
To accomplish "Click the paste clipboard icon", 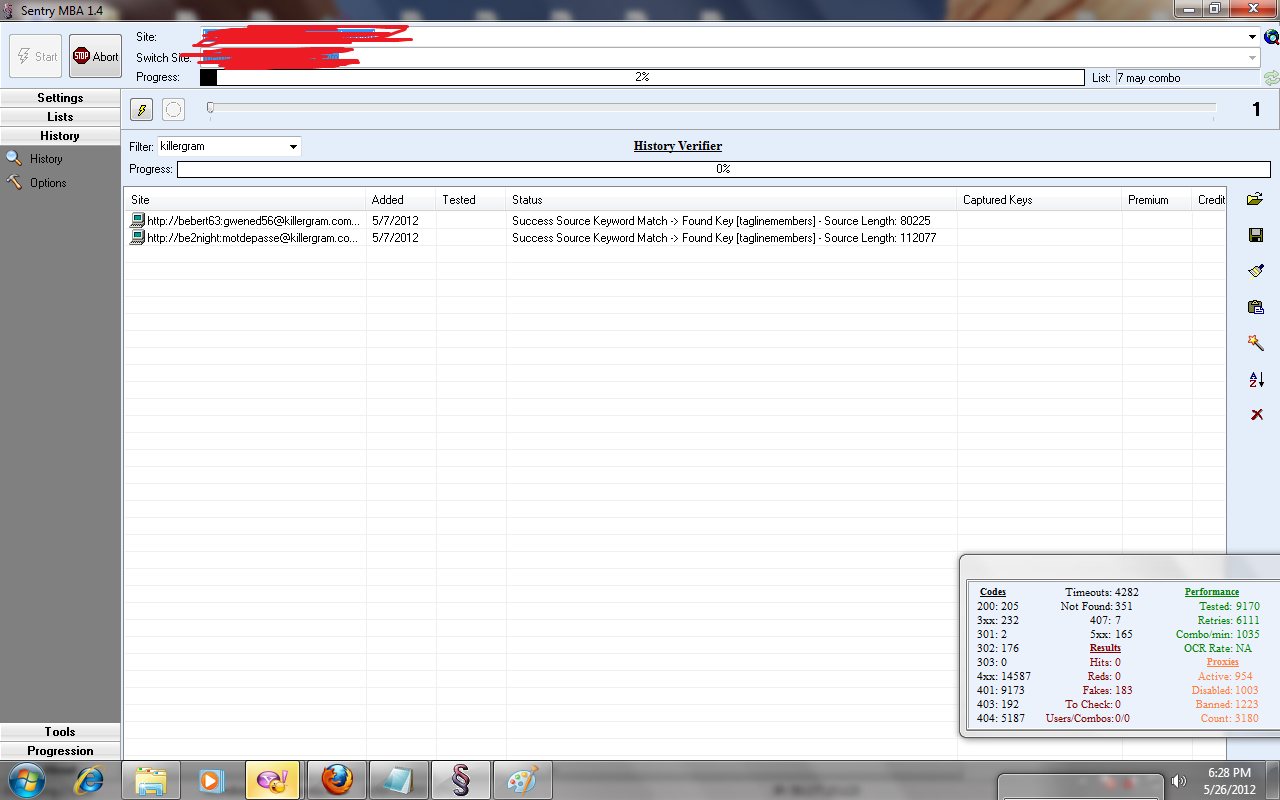I will (1256, 307).
